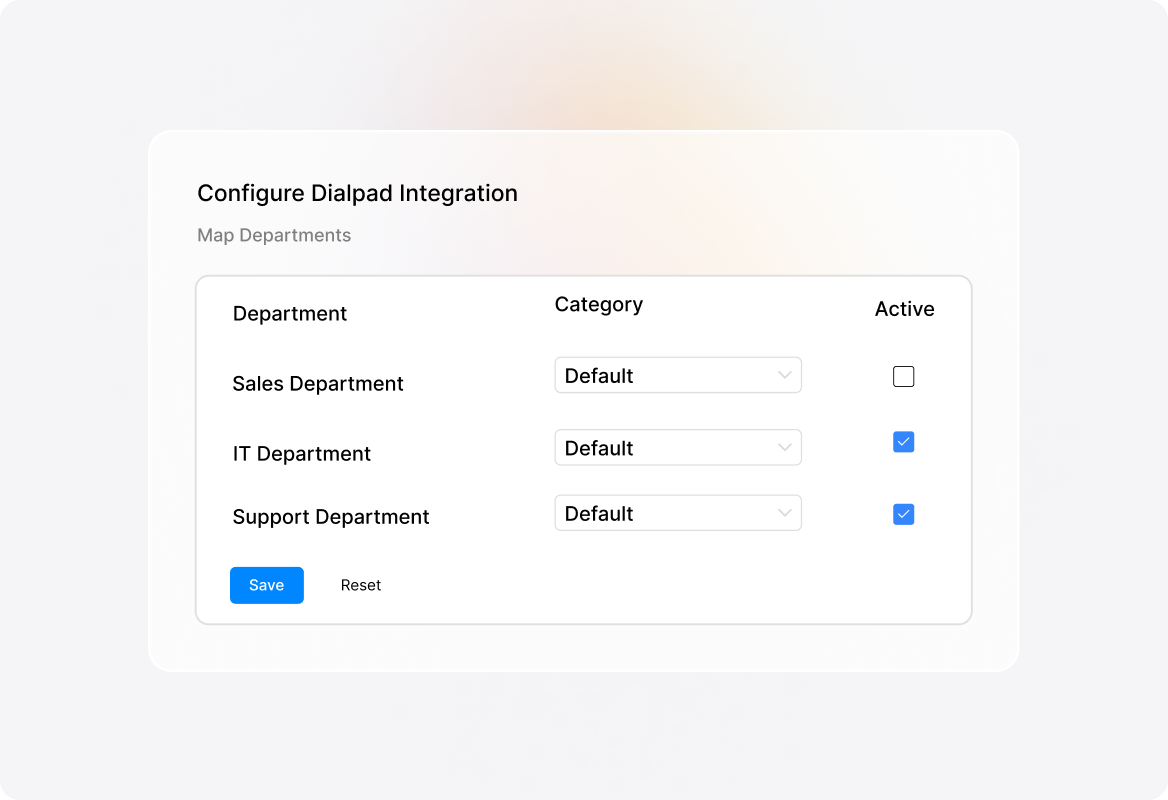The width and height of the screenshot is (1168, 800).
Task: Select the IT Department row label
Action: point(302,453)
